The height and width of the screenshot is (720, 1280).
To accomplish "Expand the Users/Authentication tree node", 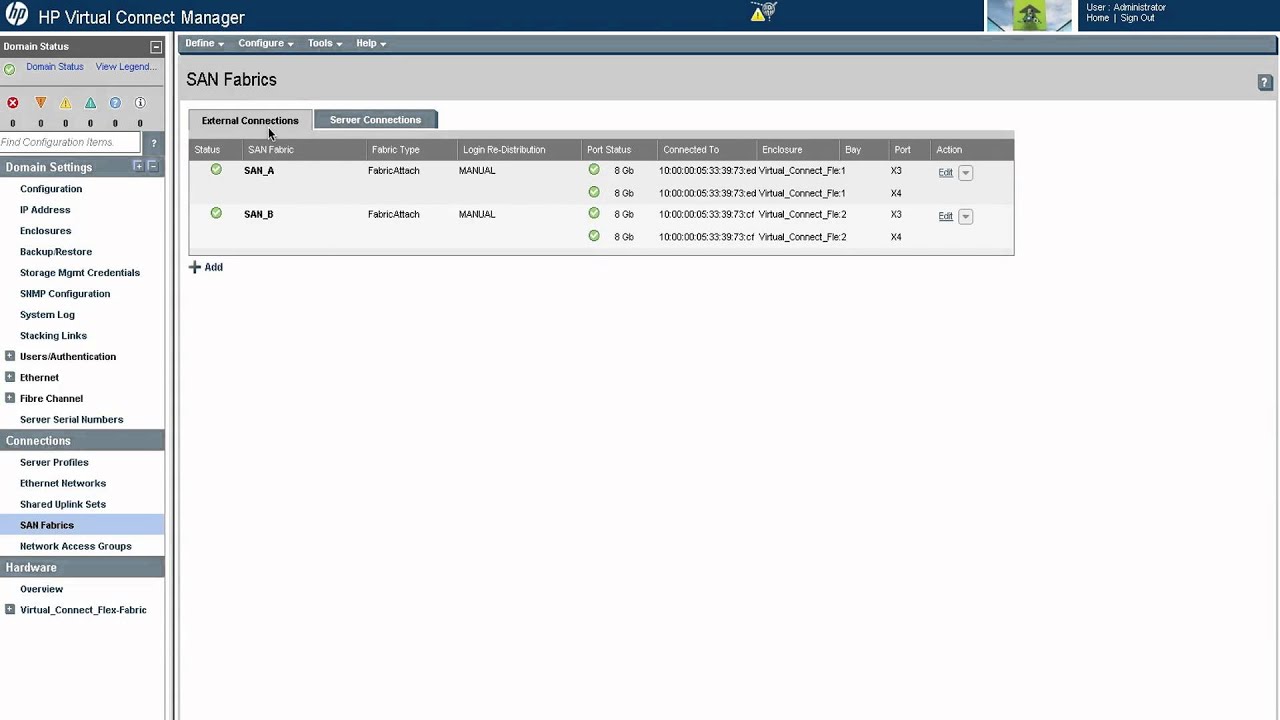I will pyautogui.click(x=10, y=356).
